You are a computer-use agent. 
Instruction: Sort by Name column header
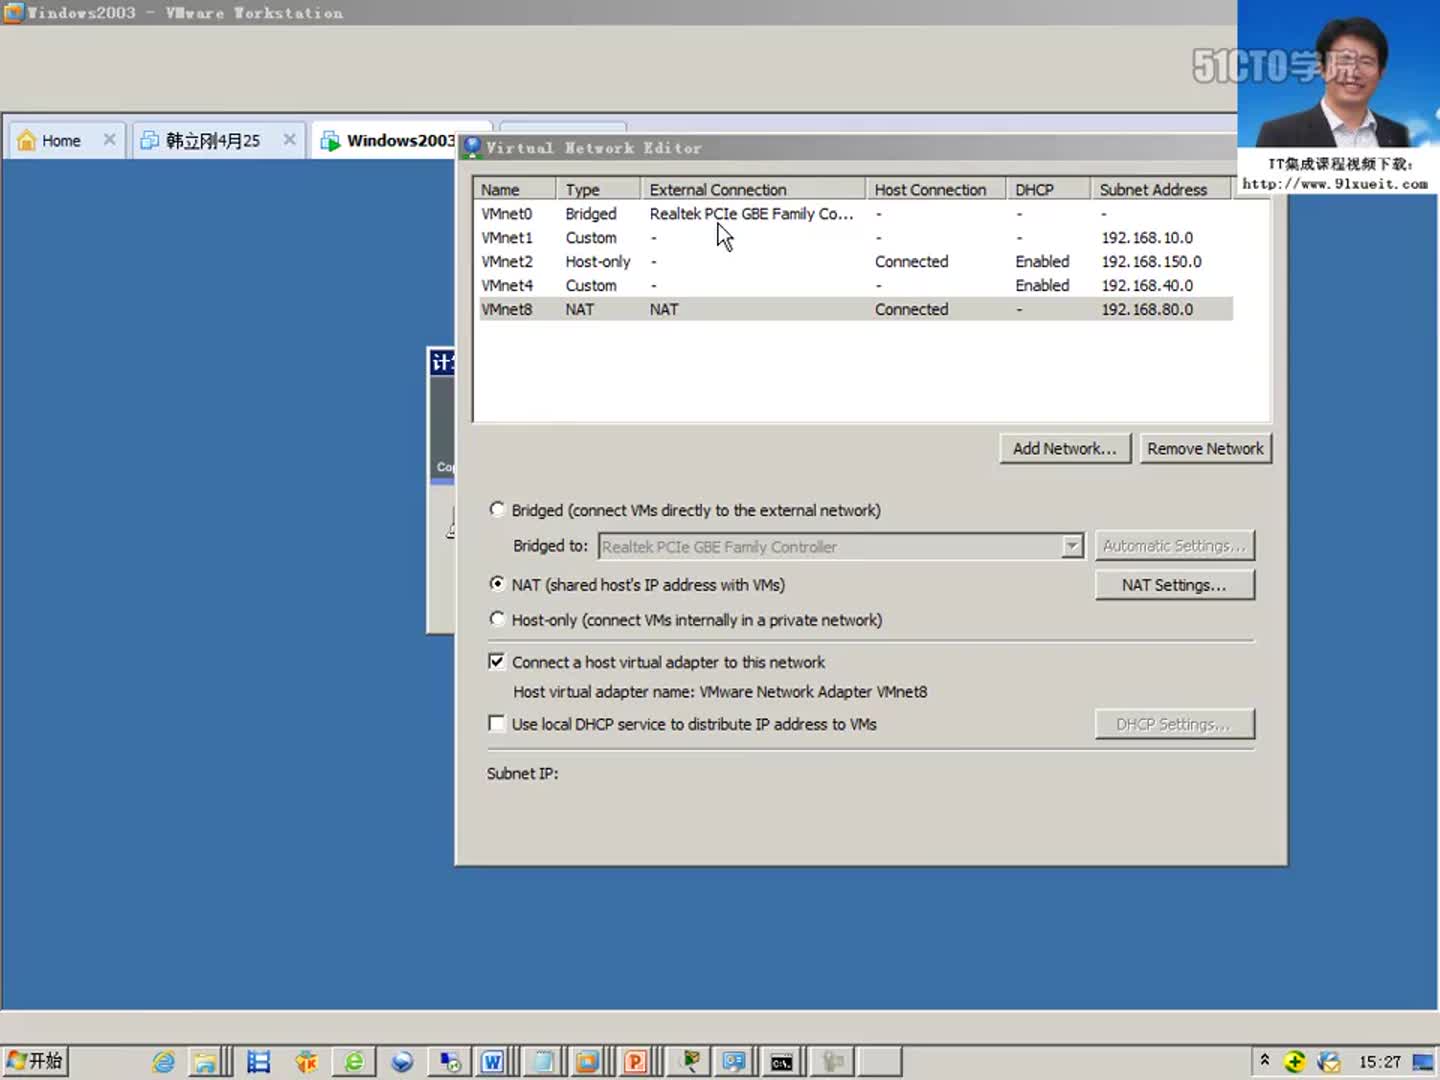pyautogui.click(x=515, y=189)
